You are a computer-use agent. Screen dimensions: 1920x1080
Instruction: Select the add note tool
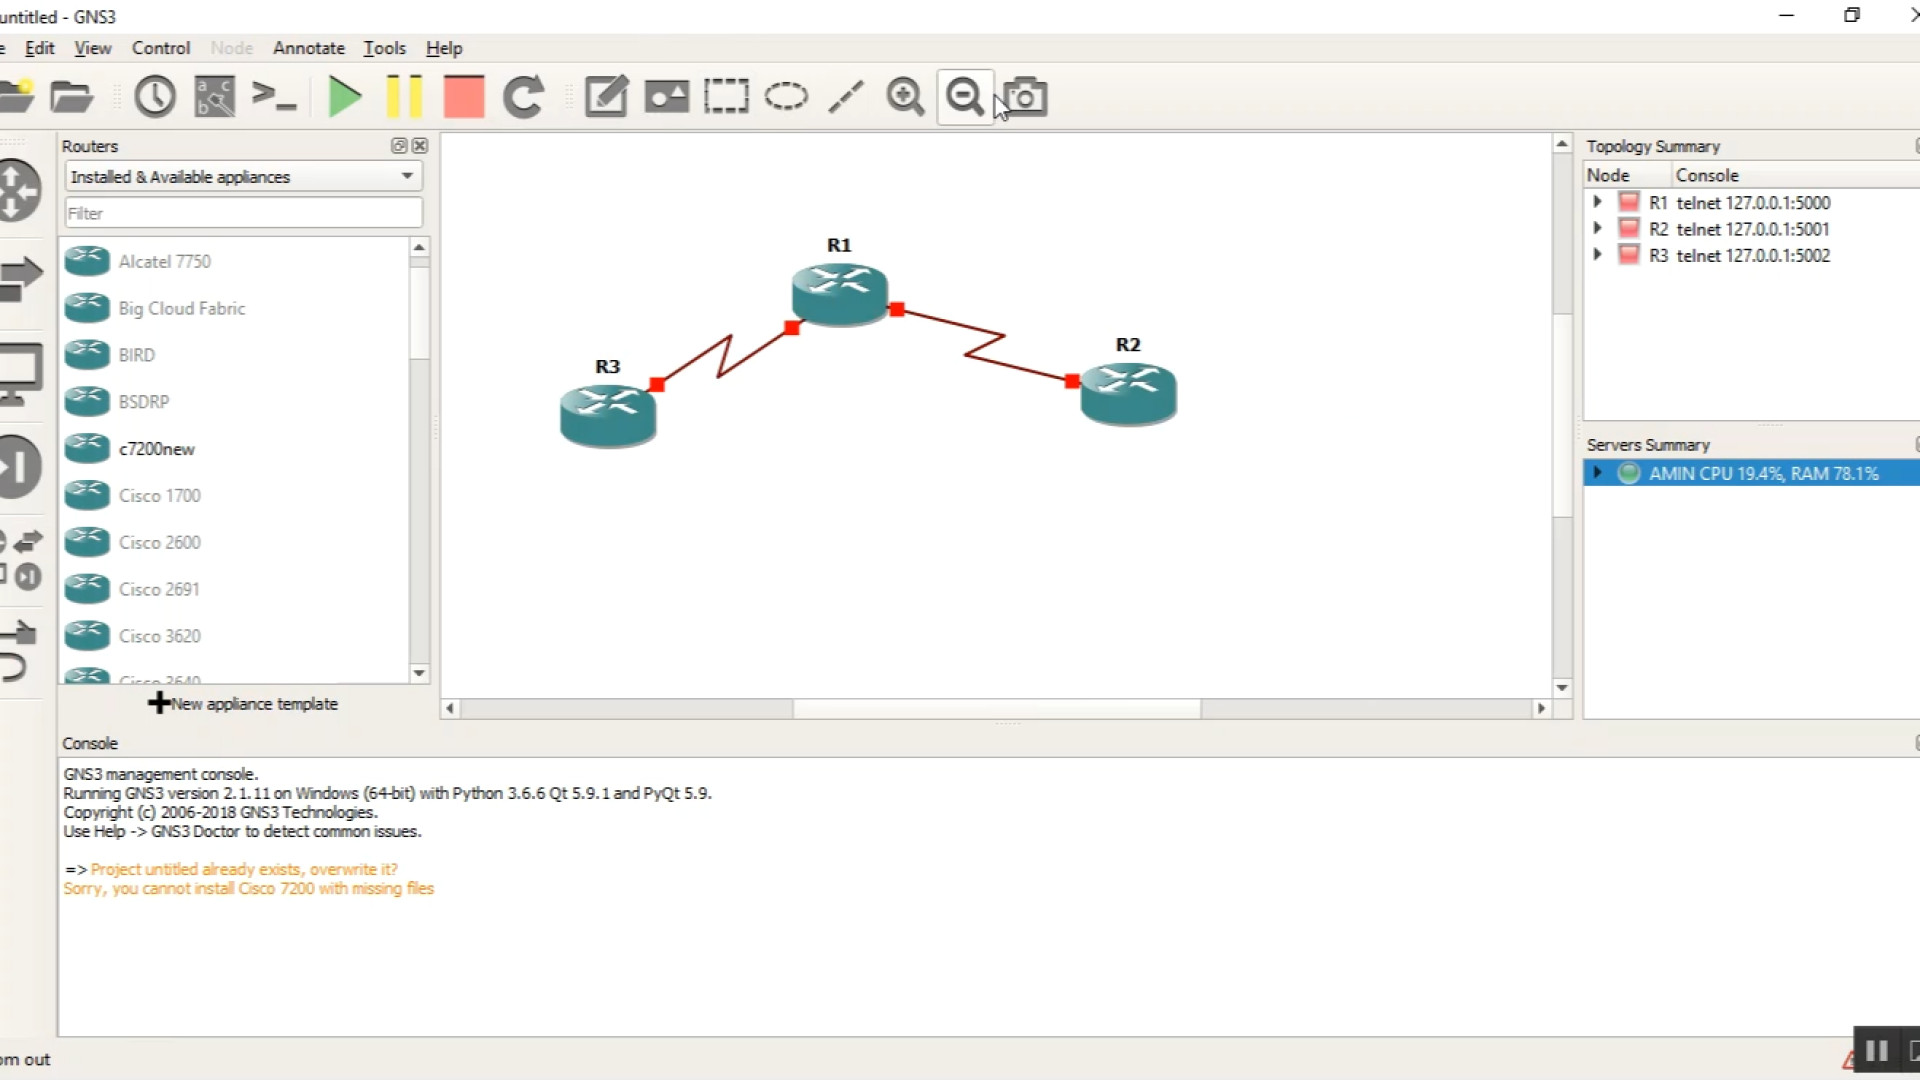click(x=606, y=97)
